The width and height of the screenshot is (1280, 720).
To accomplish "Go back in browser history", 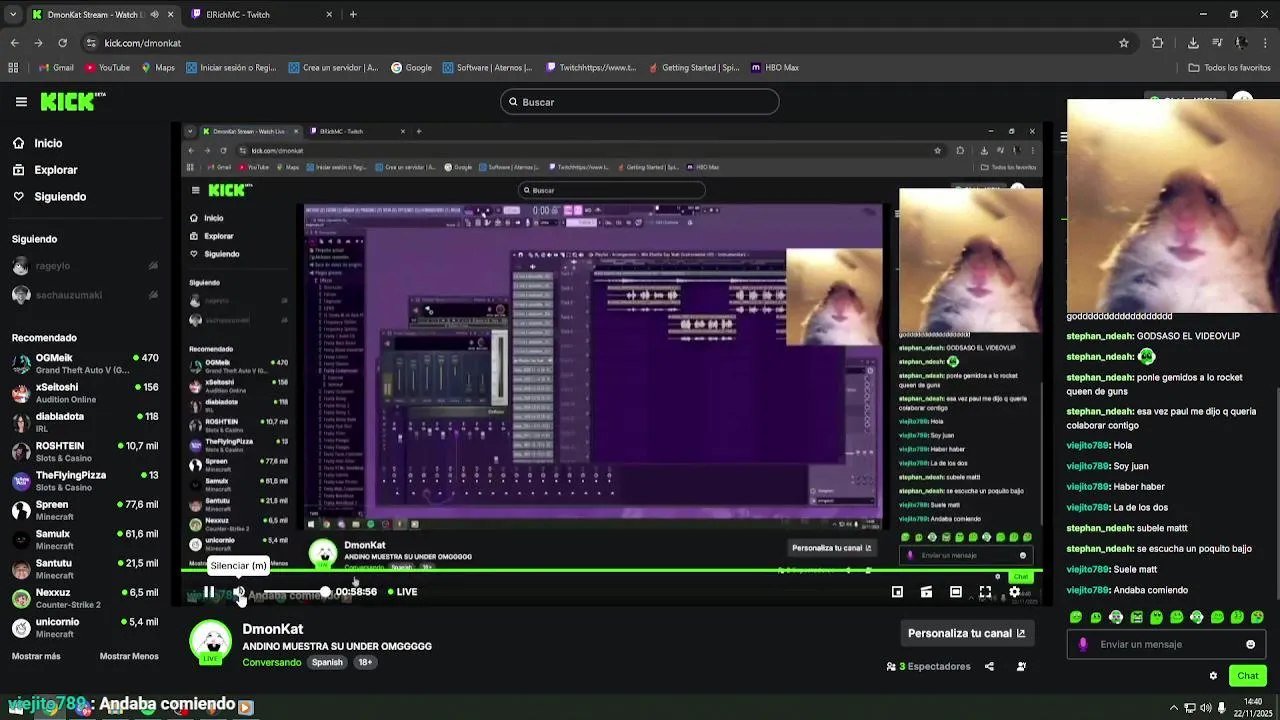I will 14,43.
